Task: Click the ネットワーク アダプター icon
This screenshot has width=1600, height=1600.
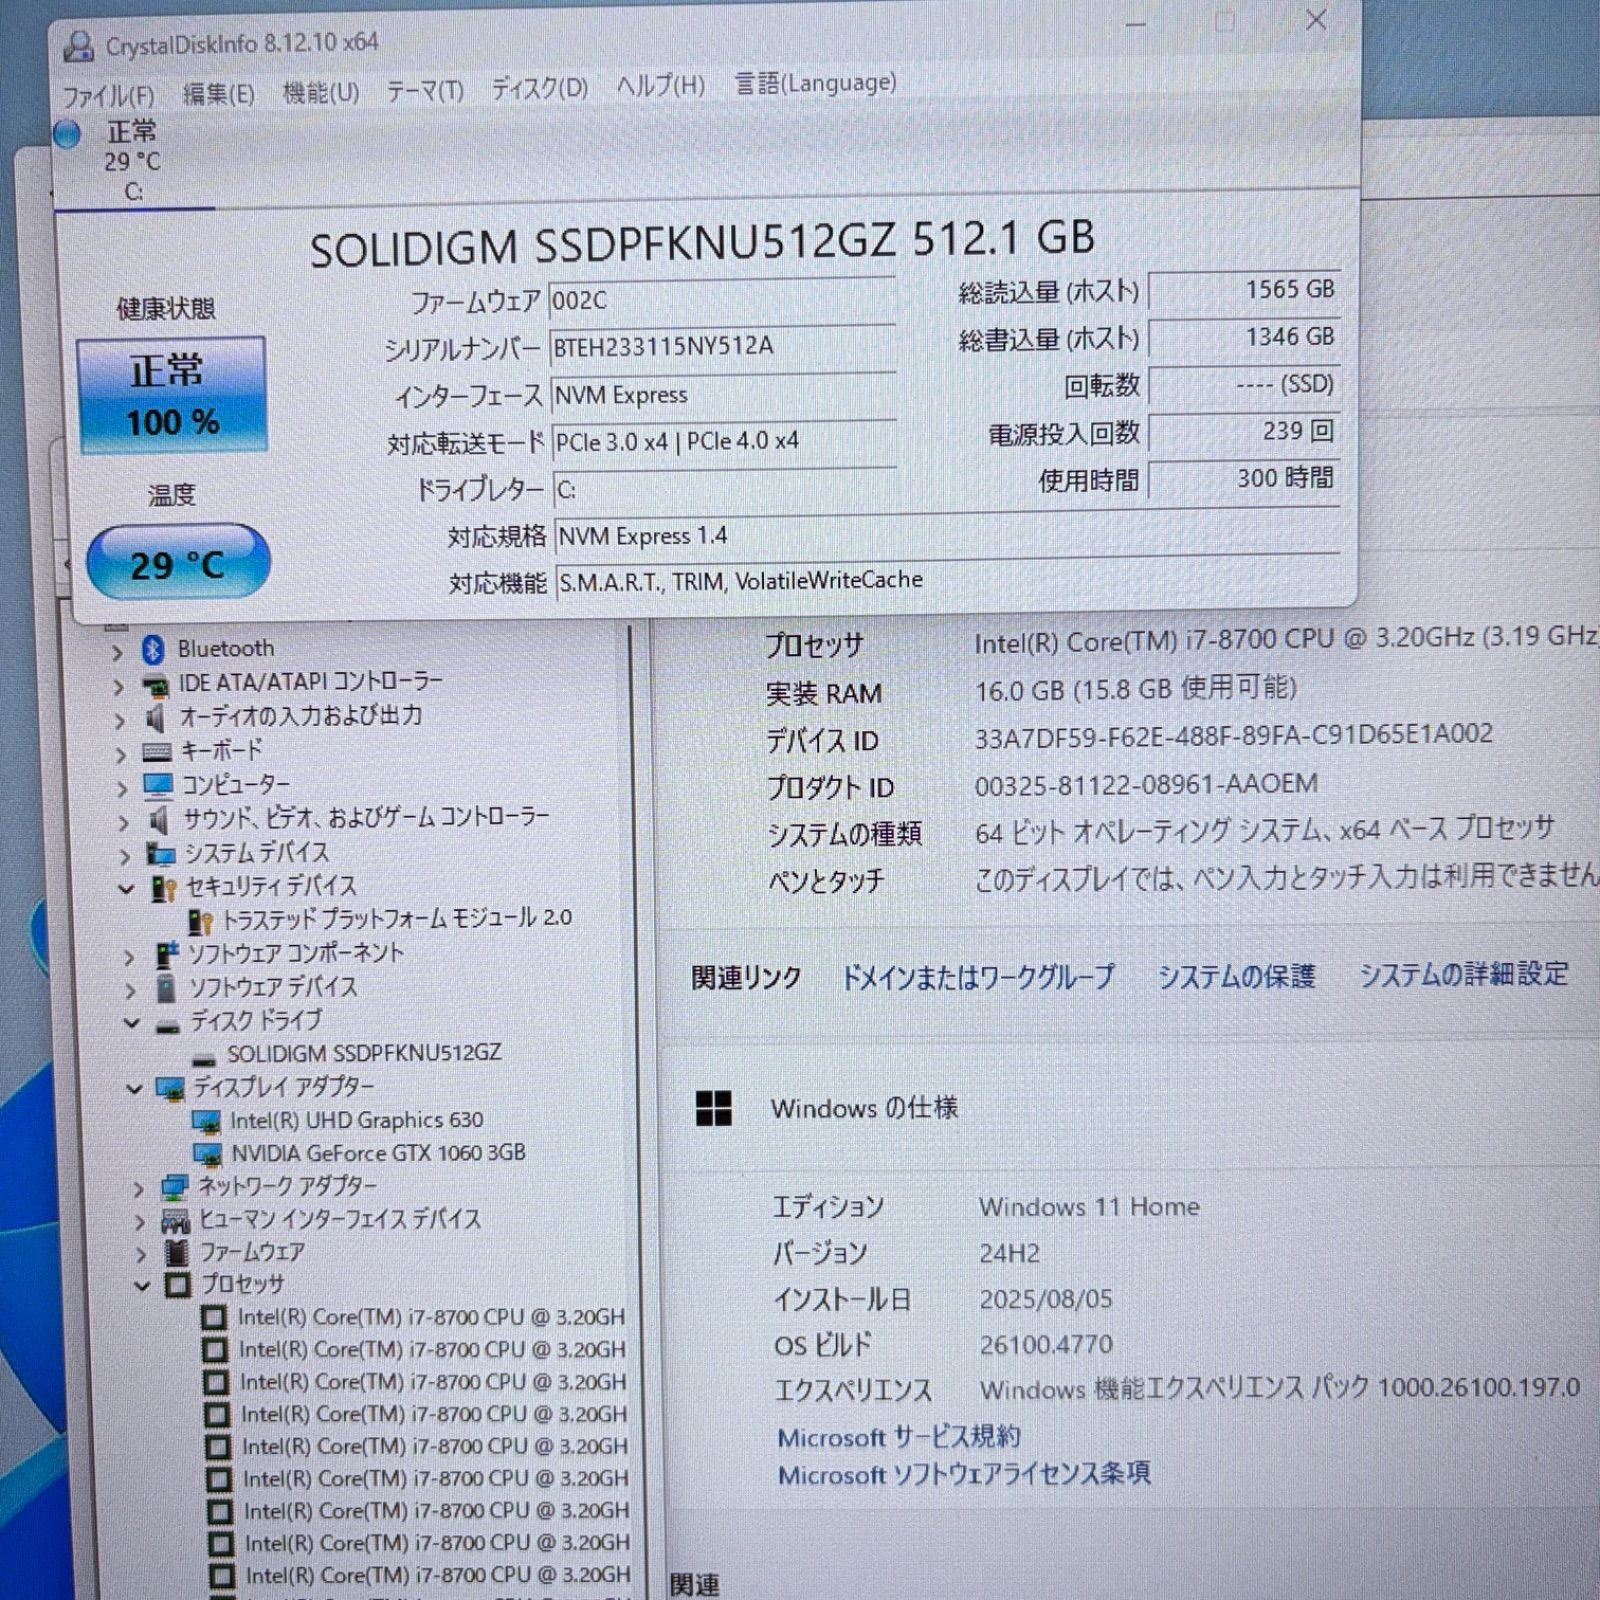Action: point(175,1188)
